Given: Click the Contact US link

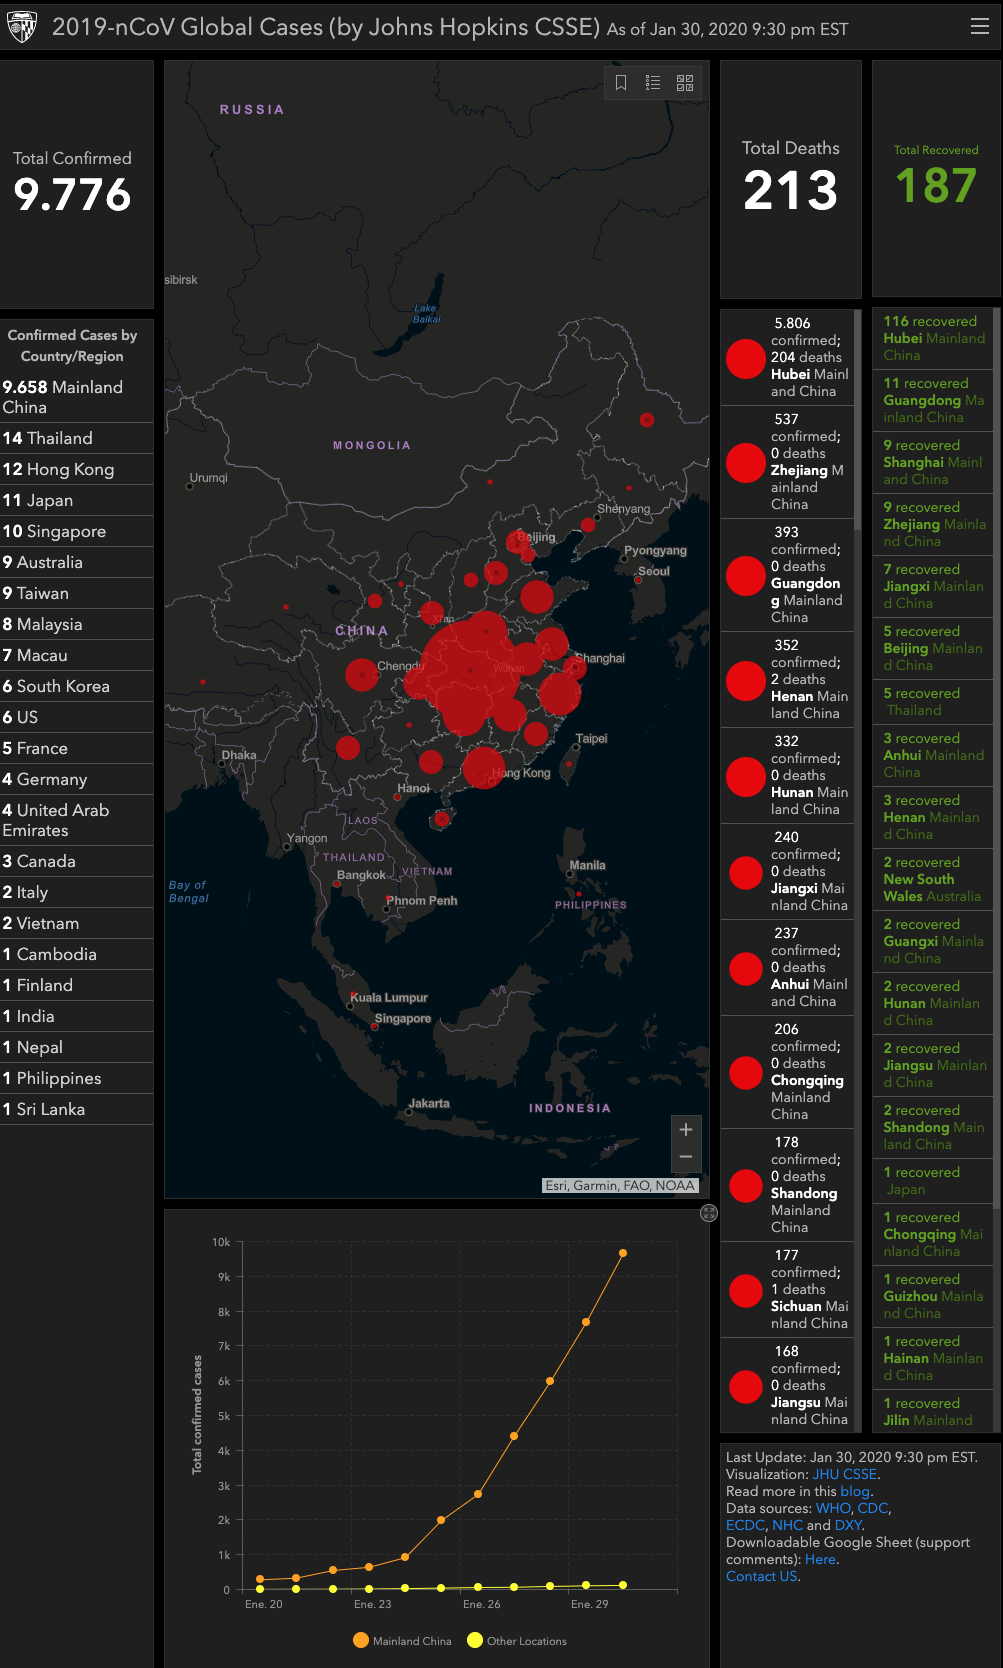Looking at the screenshot, I should (761, 1576).
